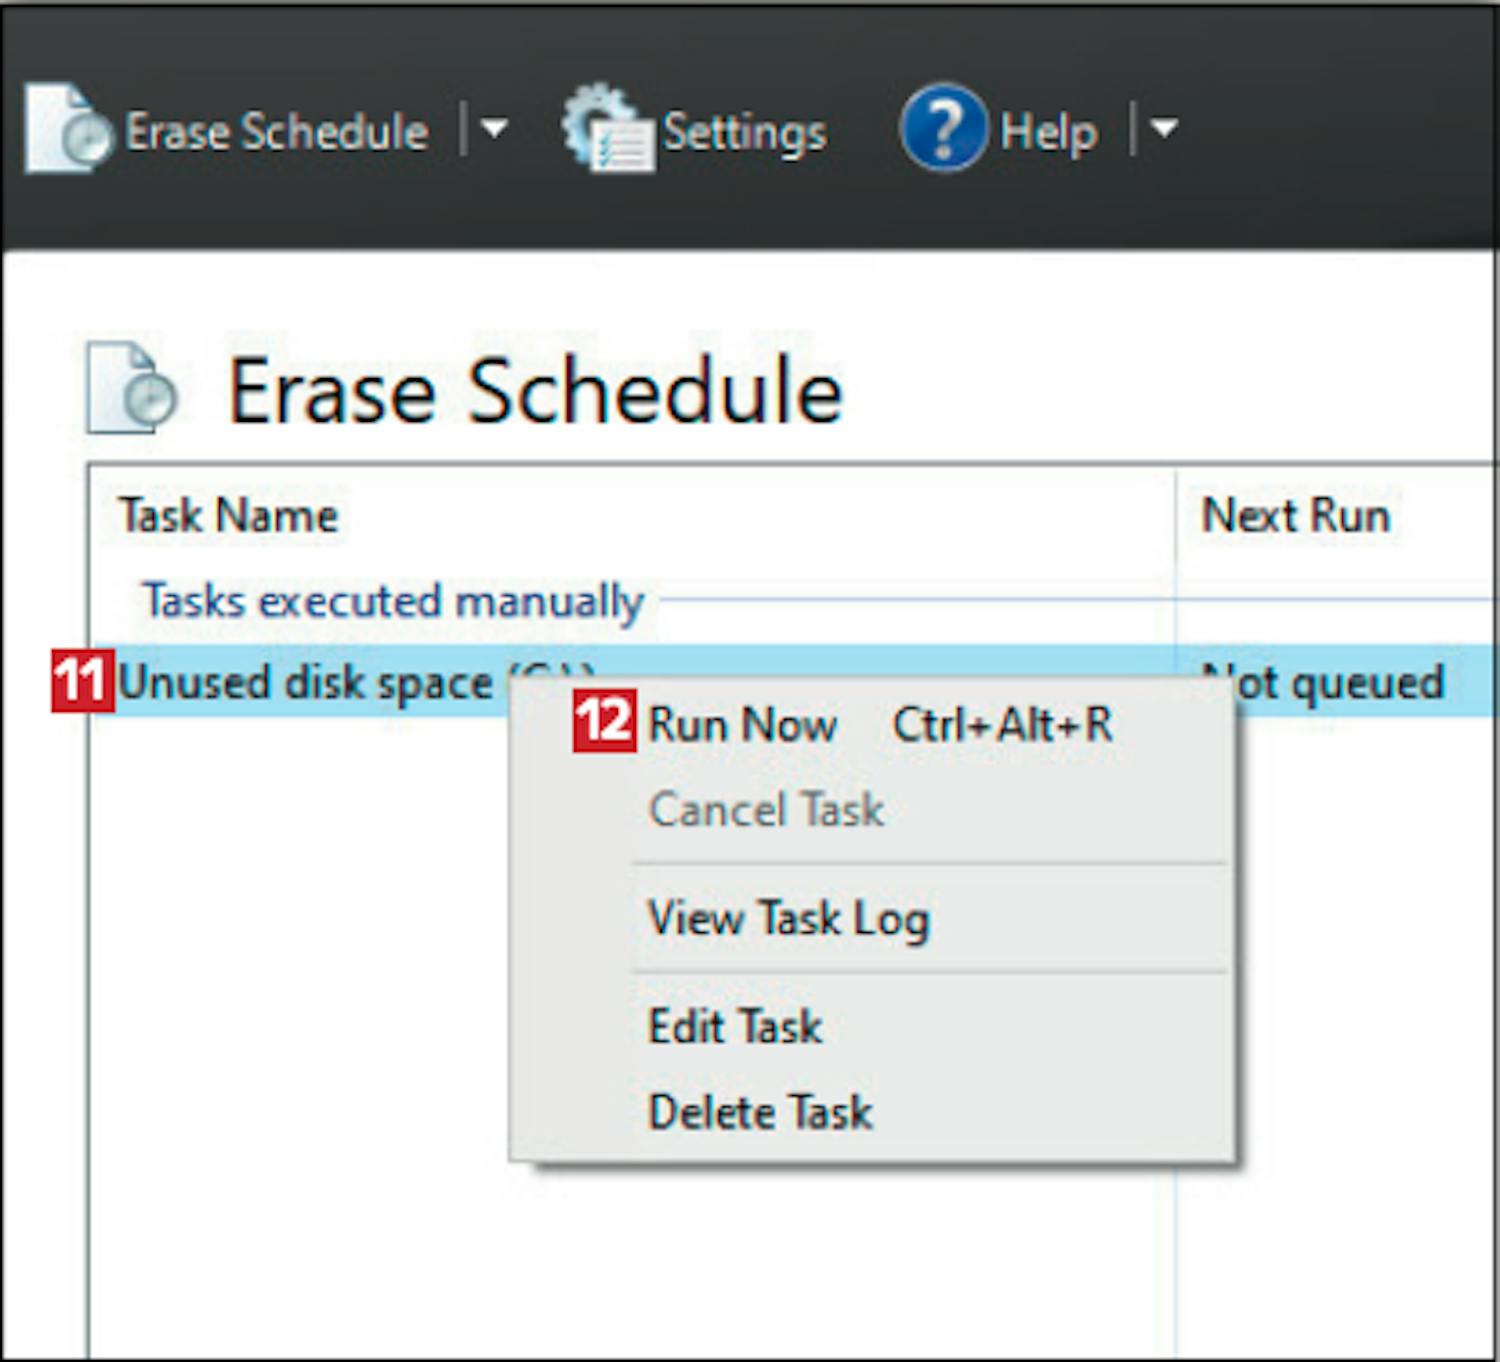The width and height of the screenshot is (1500, 1362).
Task: Click the Settings text label in toolbar
Action: click(x=745, y=132)
